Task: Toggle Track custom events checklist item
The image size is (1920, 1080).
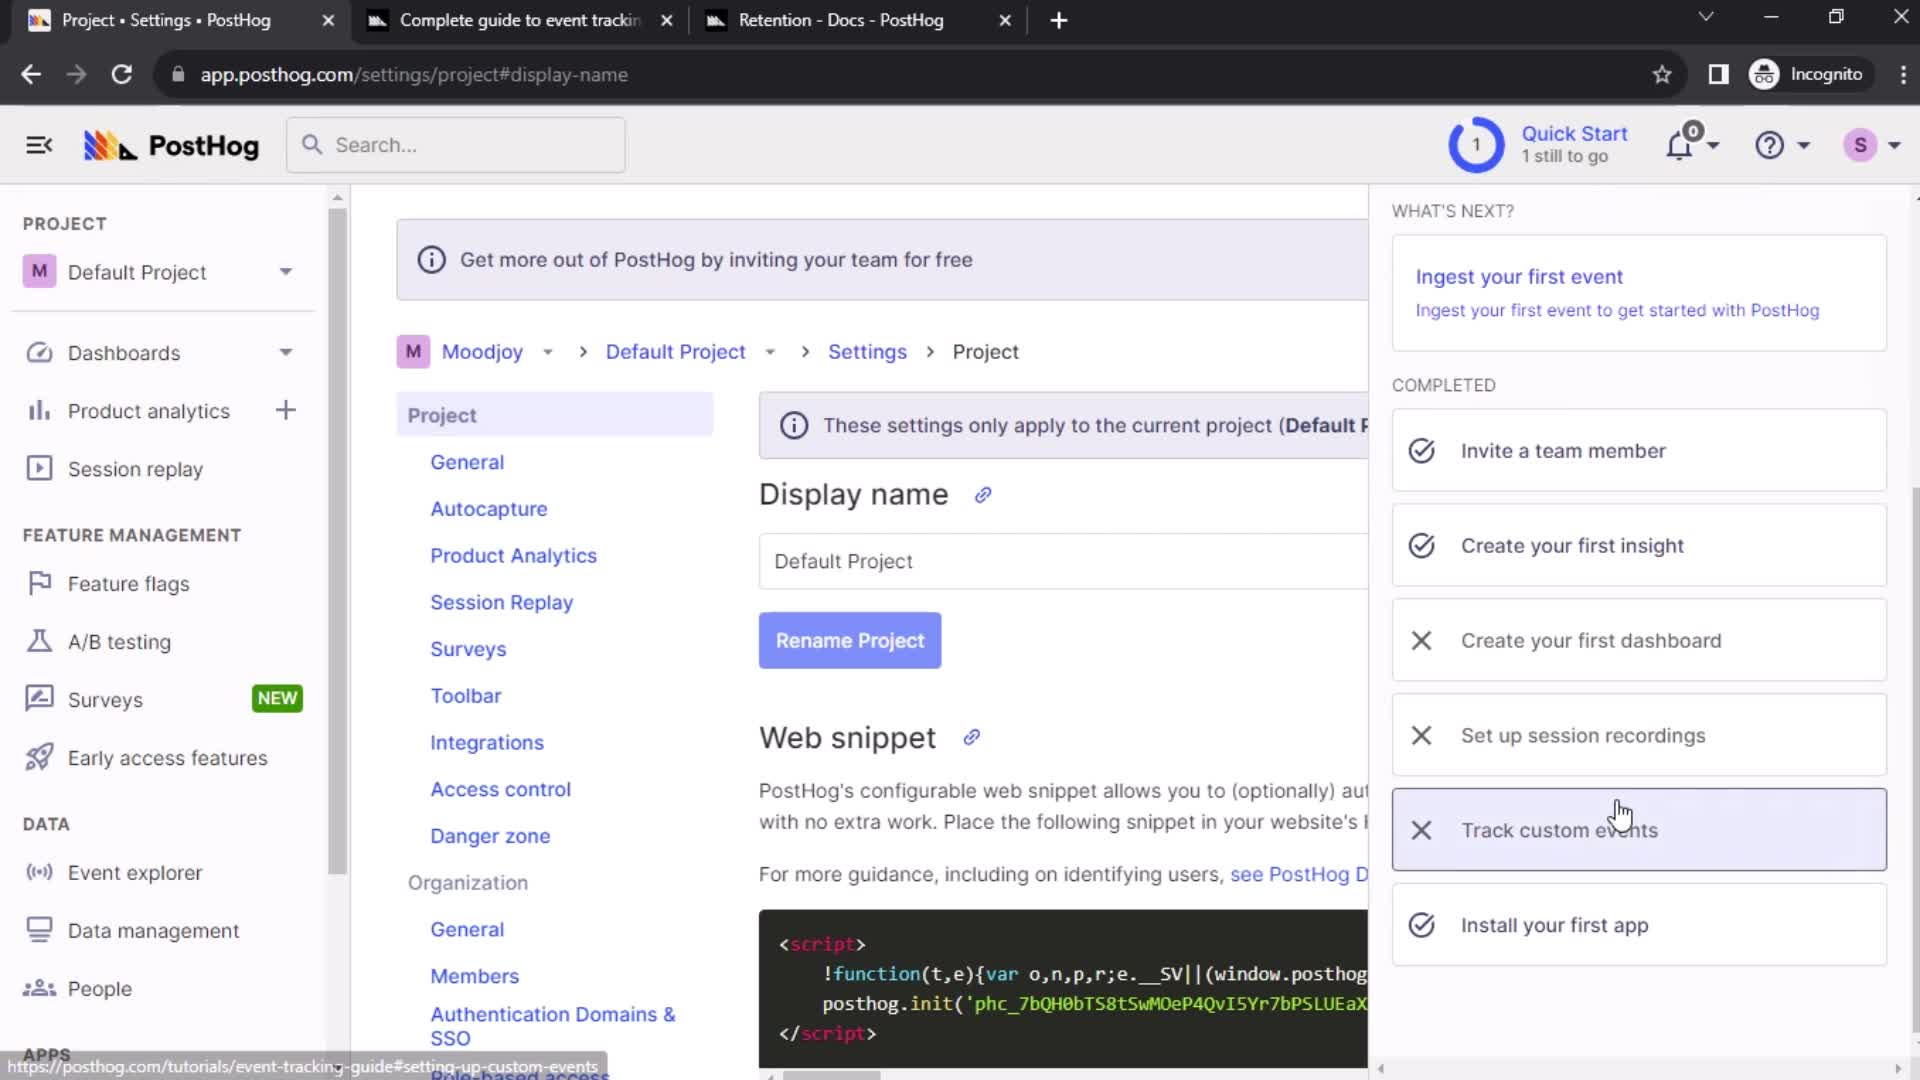Action: coord(1422,829)
